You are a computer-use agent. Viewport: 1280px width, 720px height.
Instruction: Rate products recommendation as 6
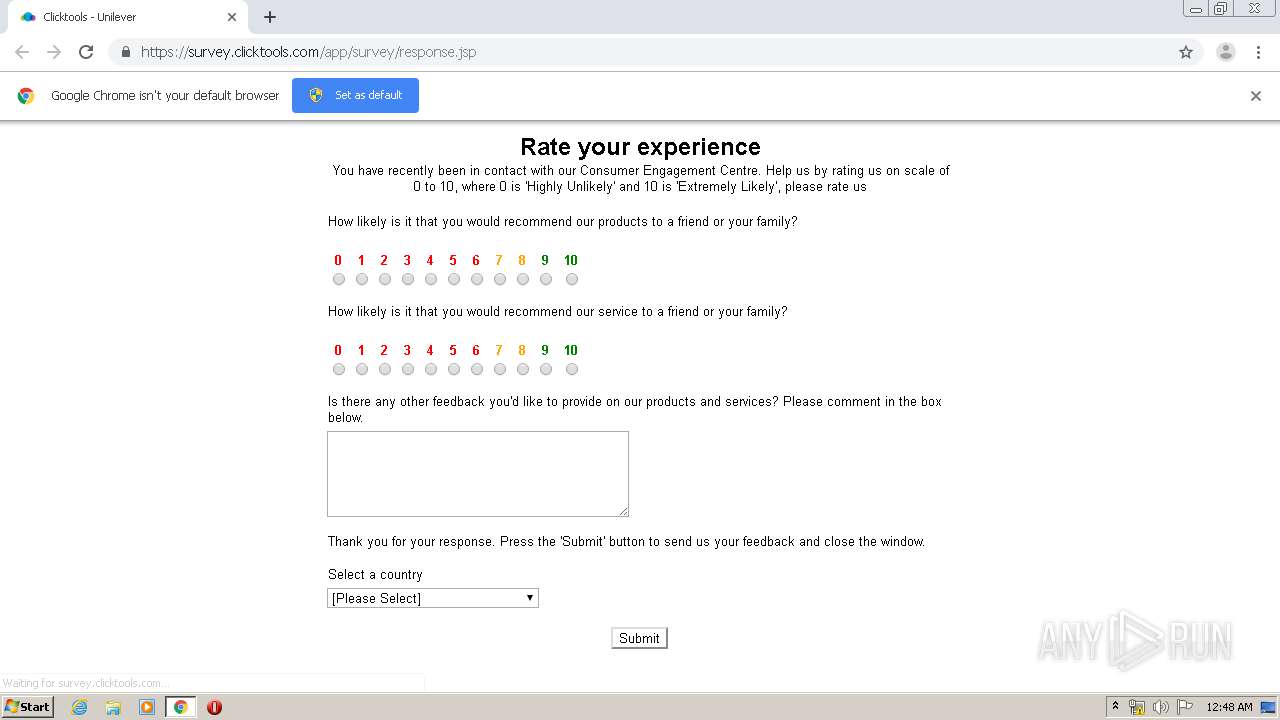[477, 279]
